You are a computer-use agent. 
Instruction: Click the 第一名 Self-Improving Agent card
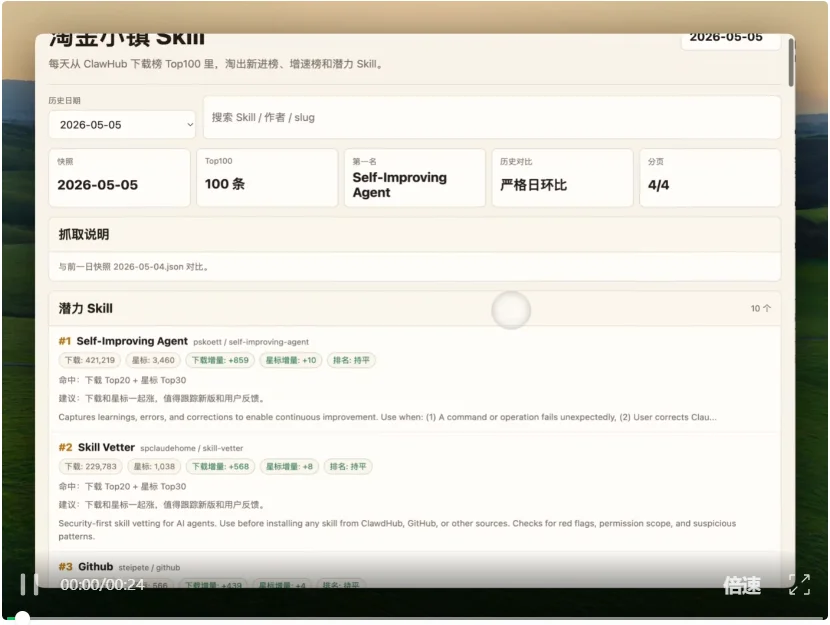(415, 178)
